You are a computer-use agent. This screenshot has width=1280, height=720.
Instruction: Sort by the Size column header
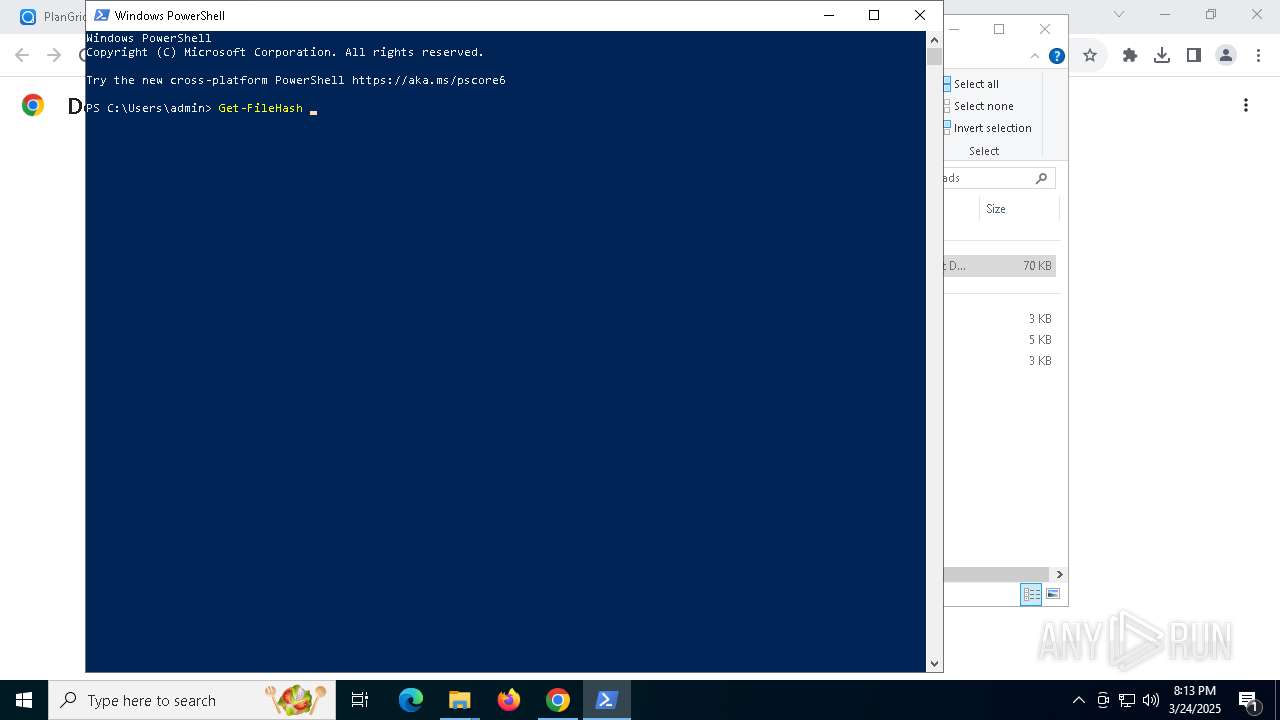[x=1017, y=209]
